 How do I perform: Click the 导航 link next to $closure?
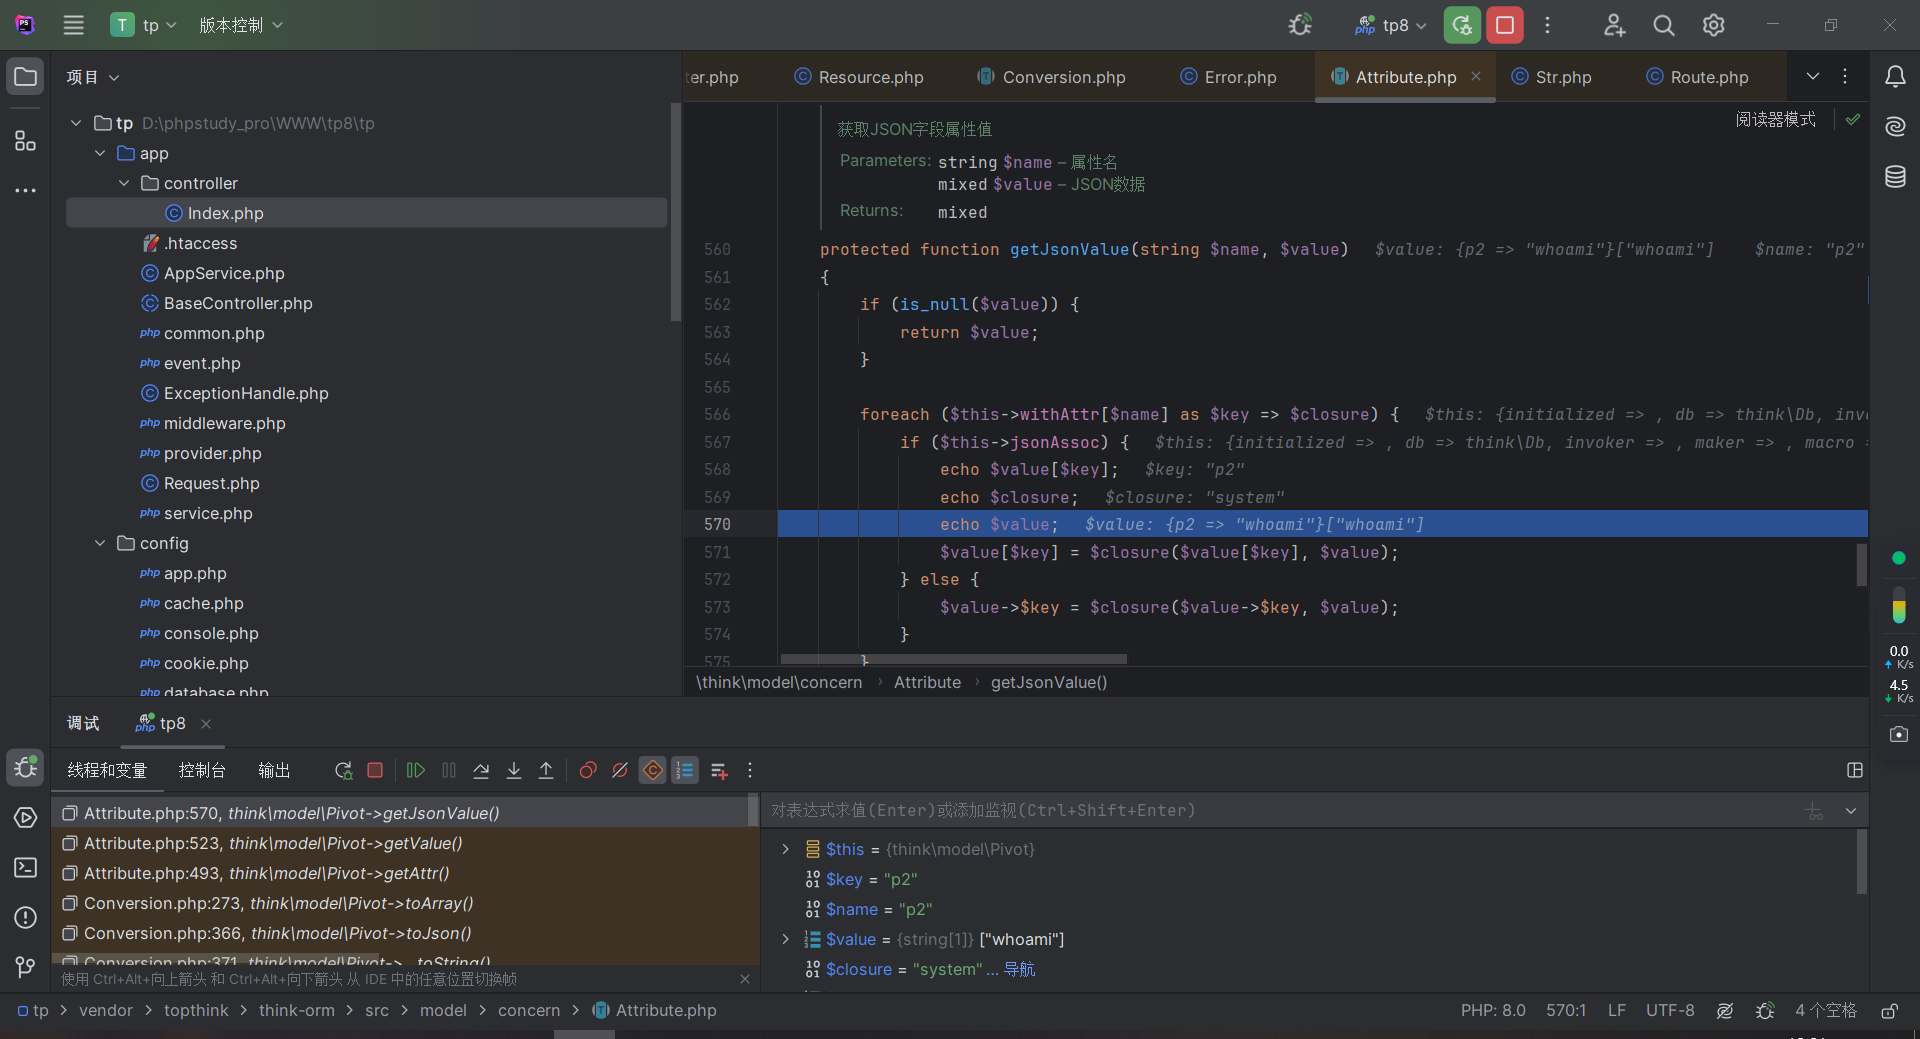point(1019,969)
